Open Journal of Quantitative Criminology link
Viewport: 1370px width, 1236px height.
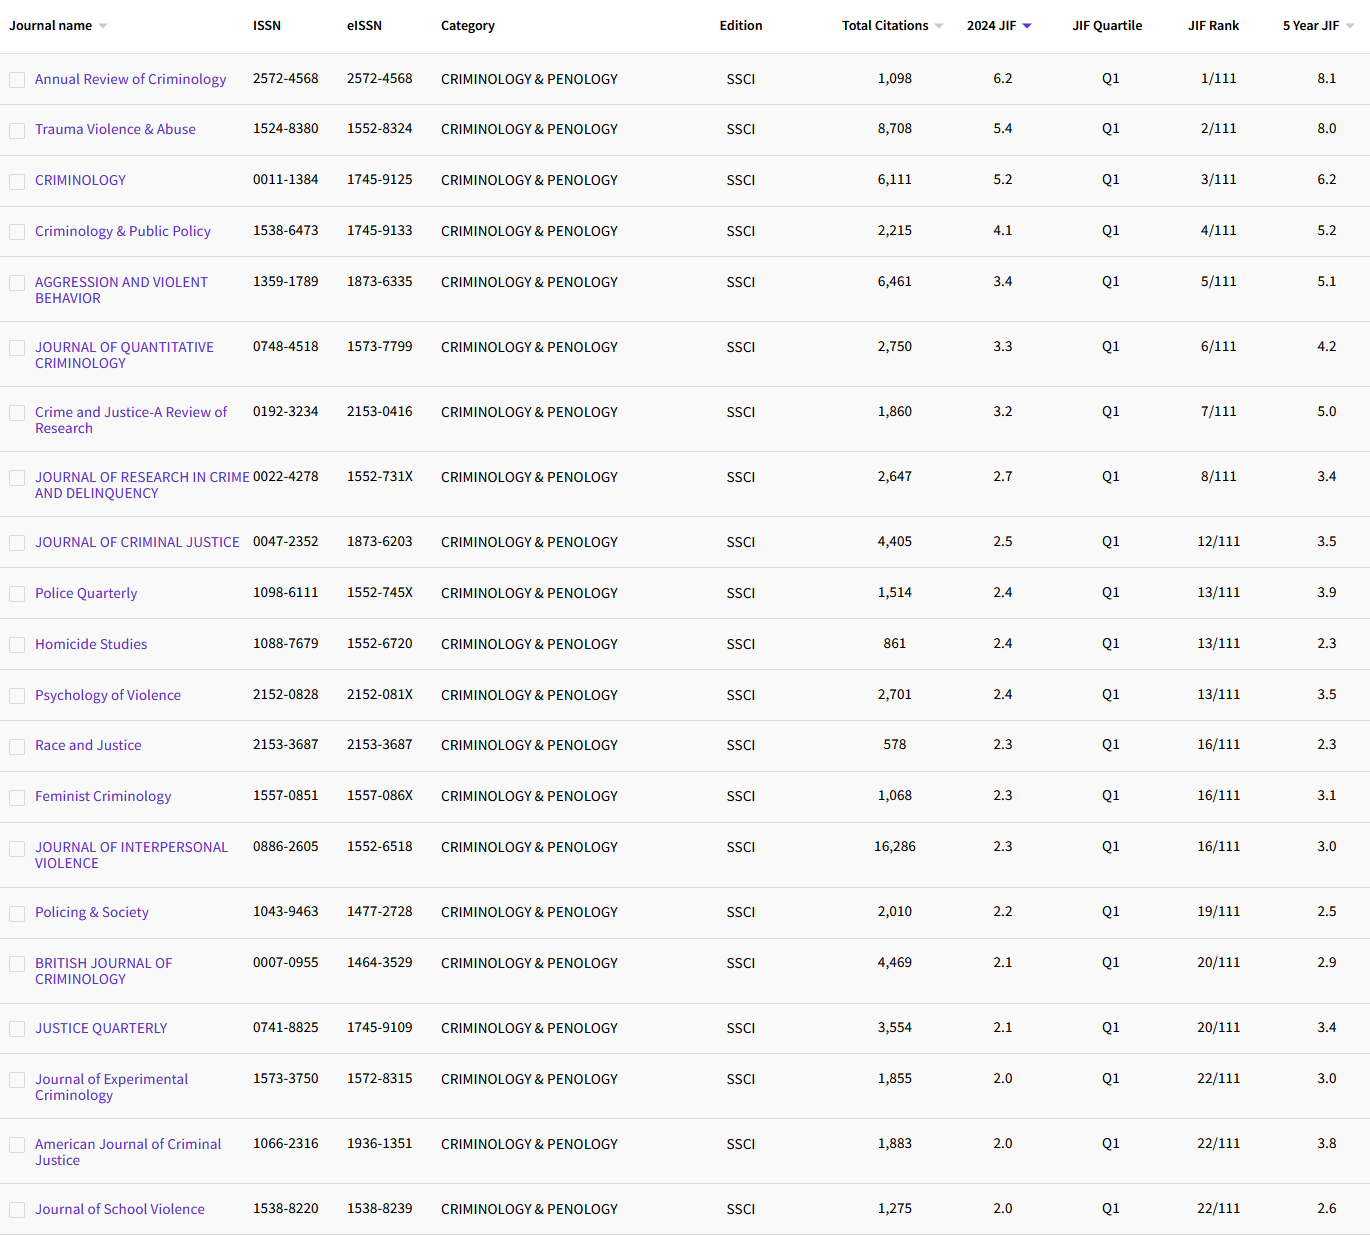tap(124, 355)
